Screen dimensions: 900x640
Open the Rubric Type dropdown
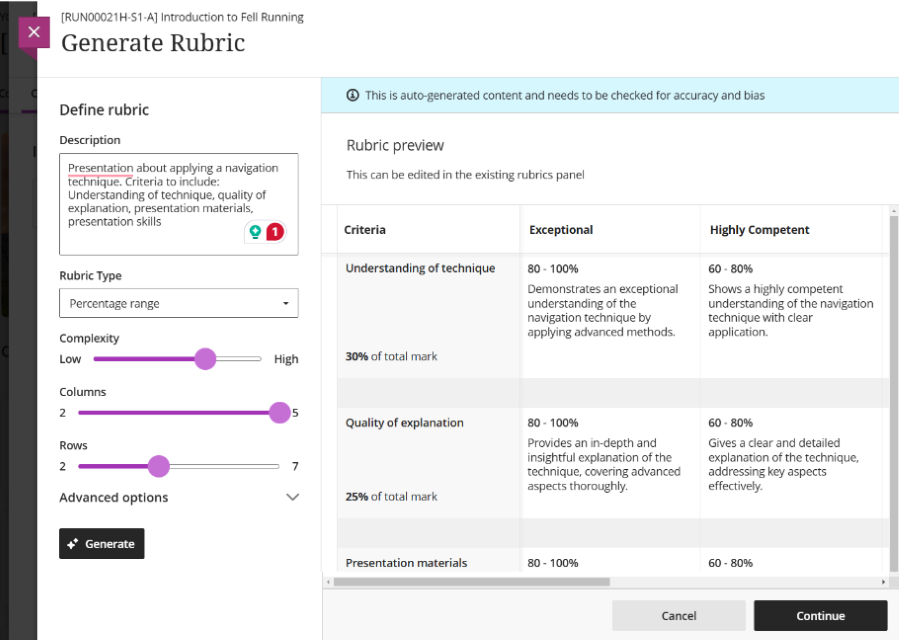[178, 303]
